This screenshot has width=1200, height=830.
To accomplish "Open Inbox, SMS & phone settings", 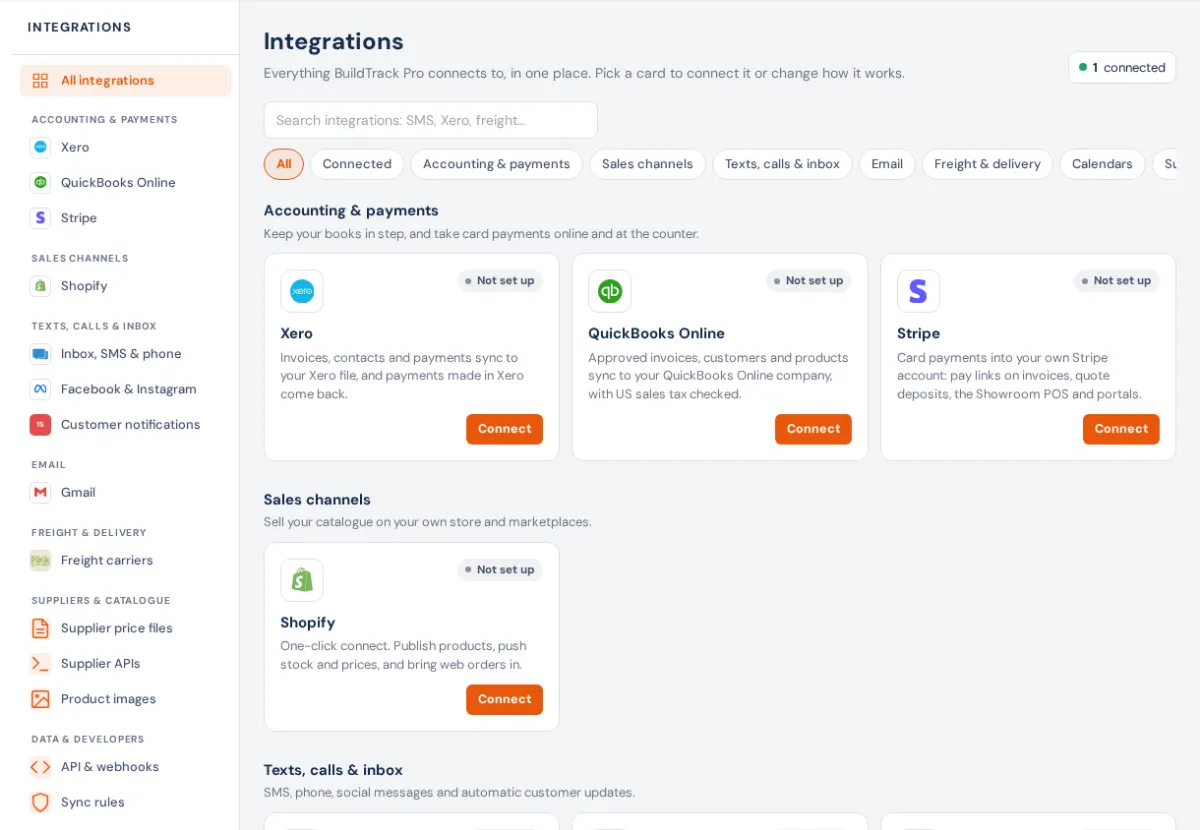I will coord(126,354).
